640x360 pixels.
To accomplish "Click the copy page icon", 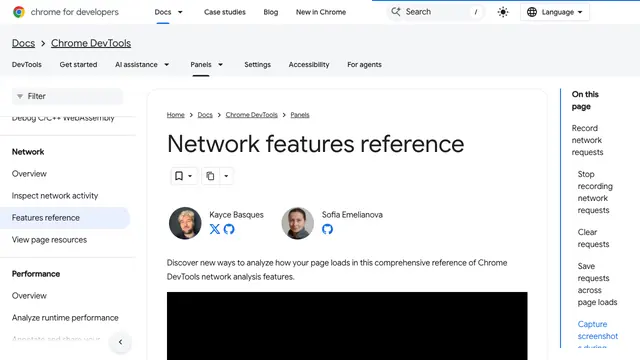I will pos(210,176).
